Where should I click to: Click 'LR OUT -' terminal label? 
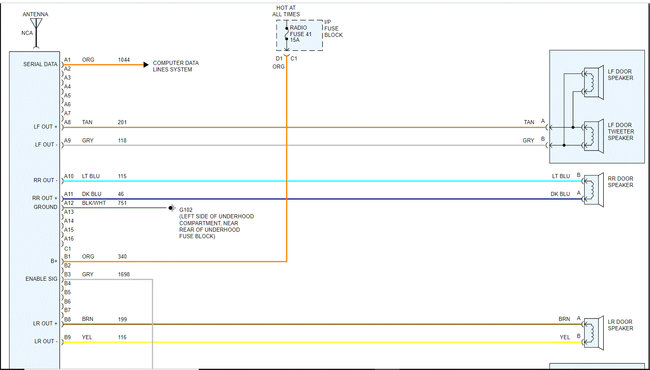(46, 341)
